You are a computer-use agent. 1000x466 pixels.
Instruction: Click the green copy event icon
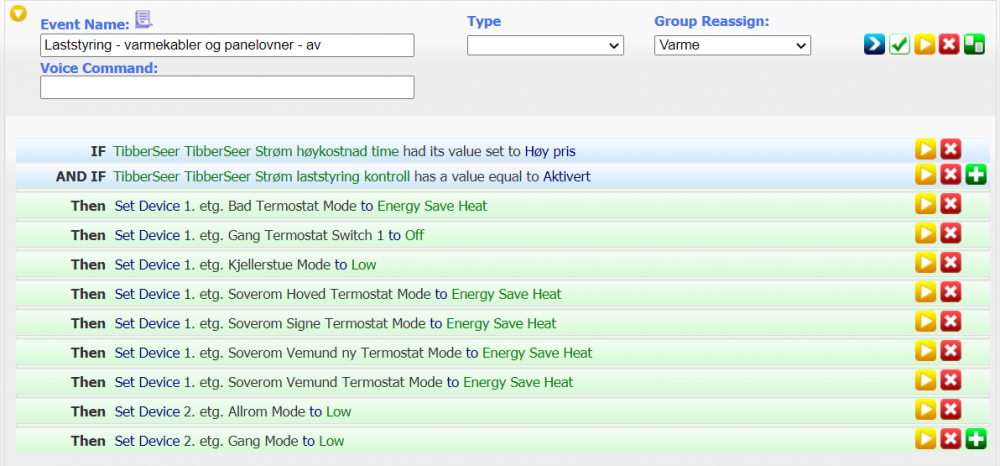point(975,45)
